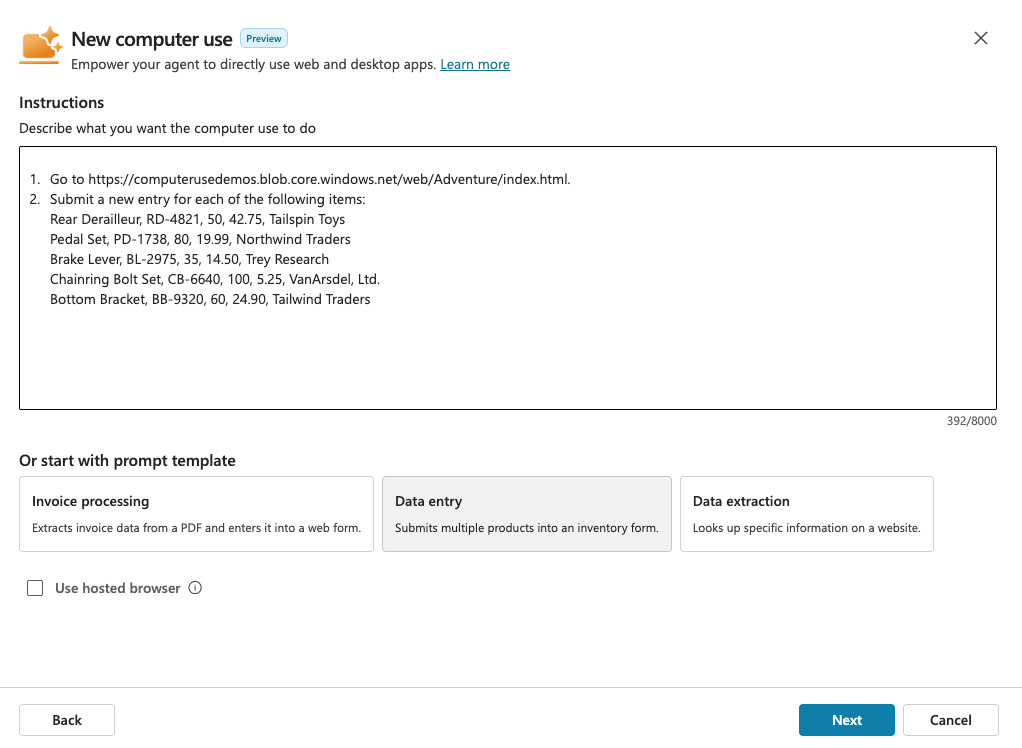This screenshot has width=1022, height=748.
Task: Choose the Data entry prompt template
Action: tap(526, 514)
